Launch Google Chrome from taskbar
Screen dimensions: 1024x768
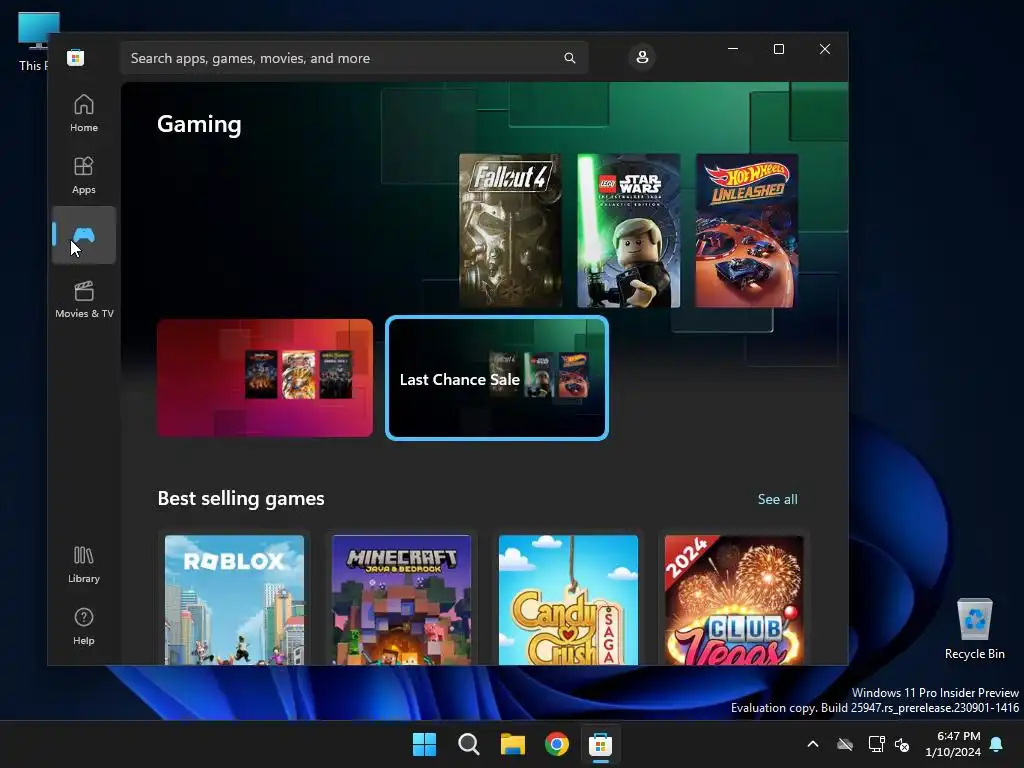click(x=556, y=744)
